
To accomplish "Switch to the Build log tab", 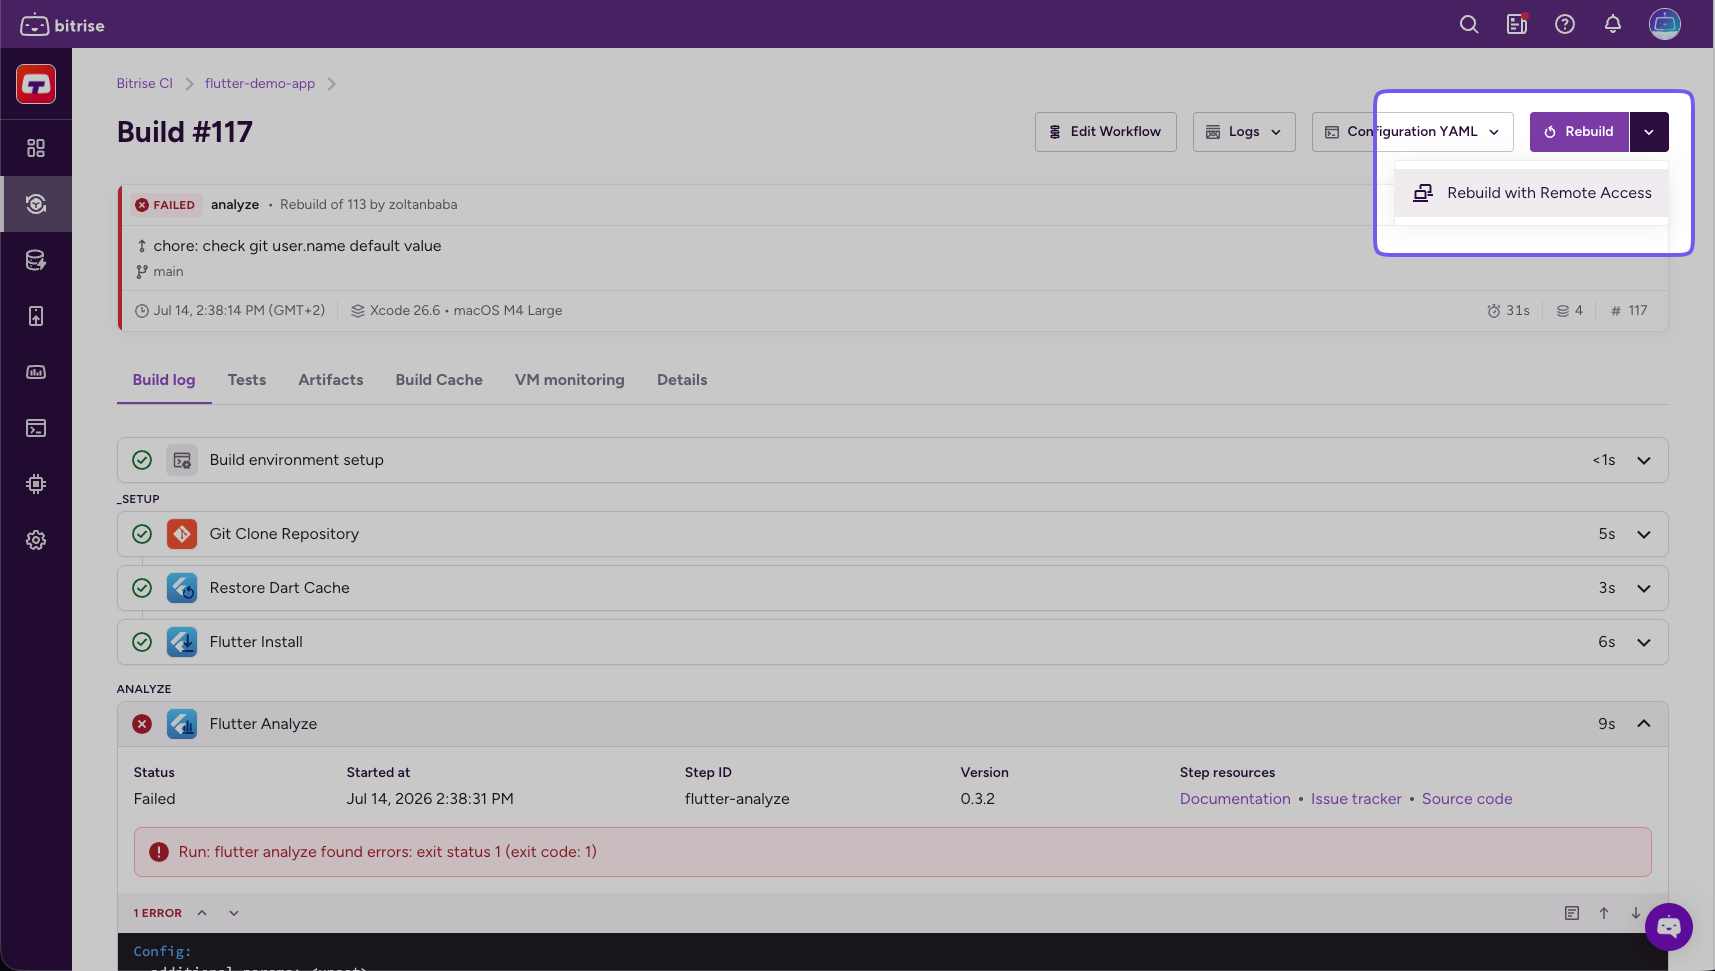I will [164, 380].
